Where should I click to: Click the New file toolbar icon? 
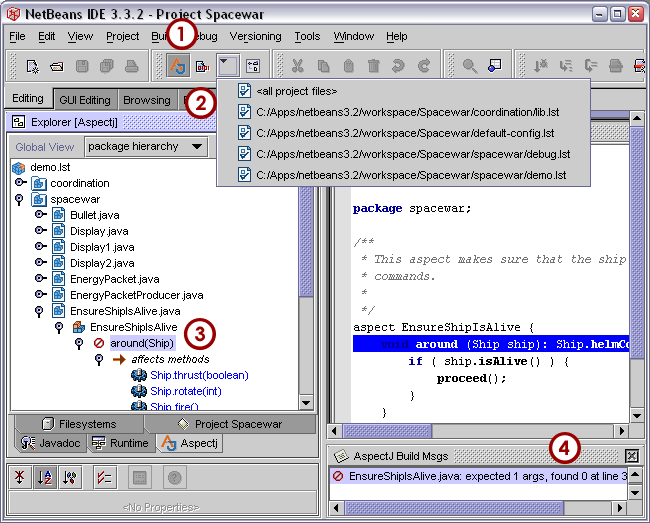[33, 66]
